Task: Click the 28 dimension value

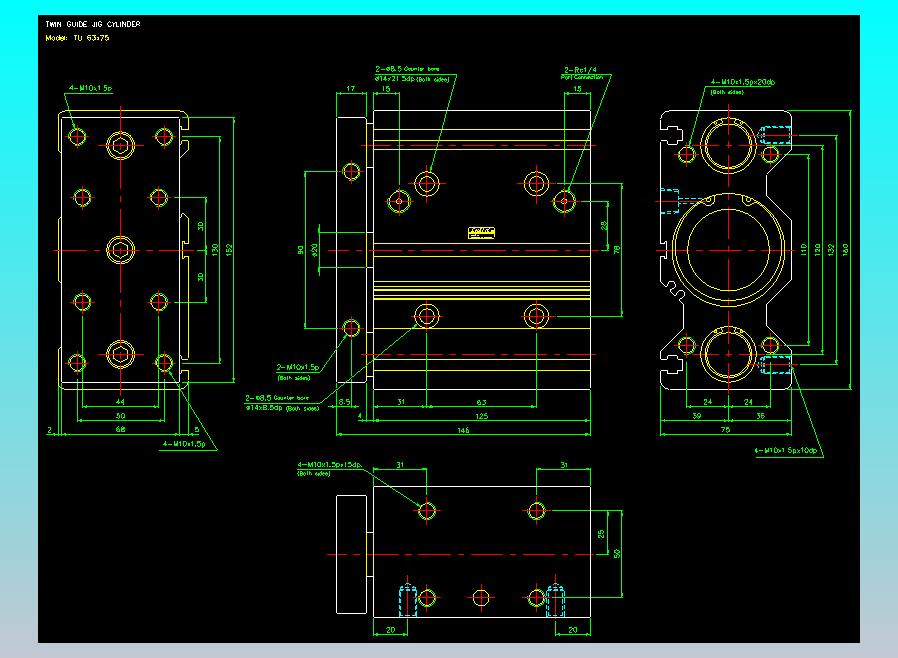Action: [x=604, y=226]
